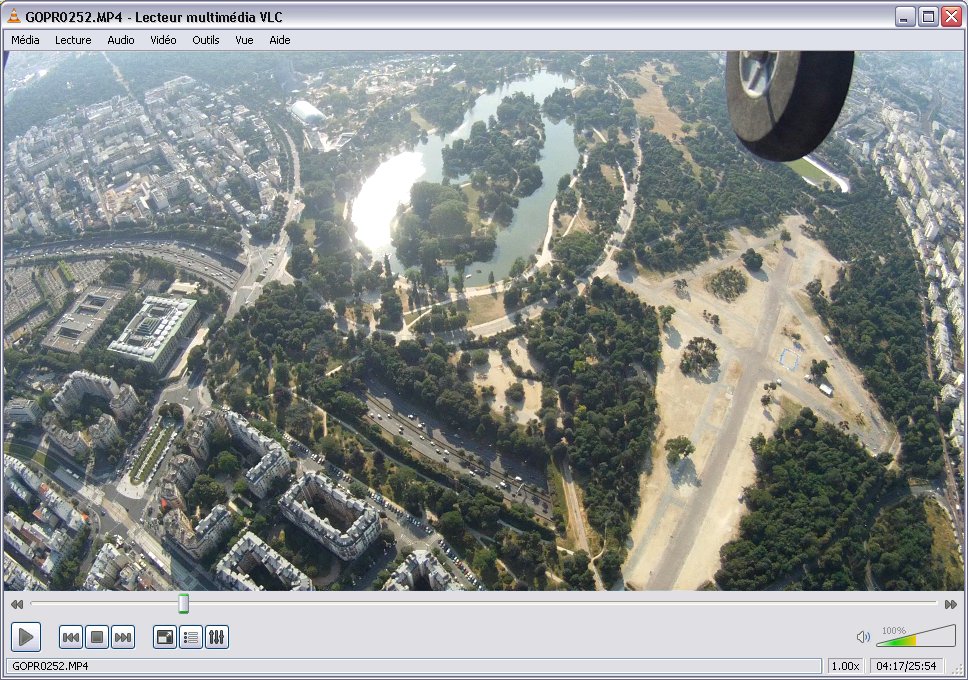This screenshot has width=968, height=680.
Task: Open the Outils menu
Action: click(206, 40)
